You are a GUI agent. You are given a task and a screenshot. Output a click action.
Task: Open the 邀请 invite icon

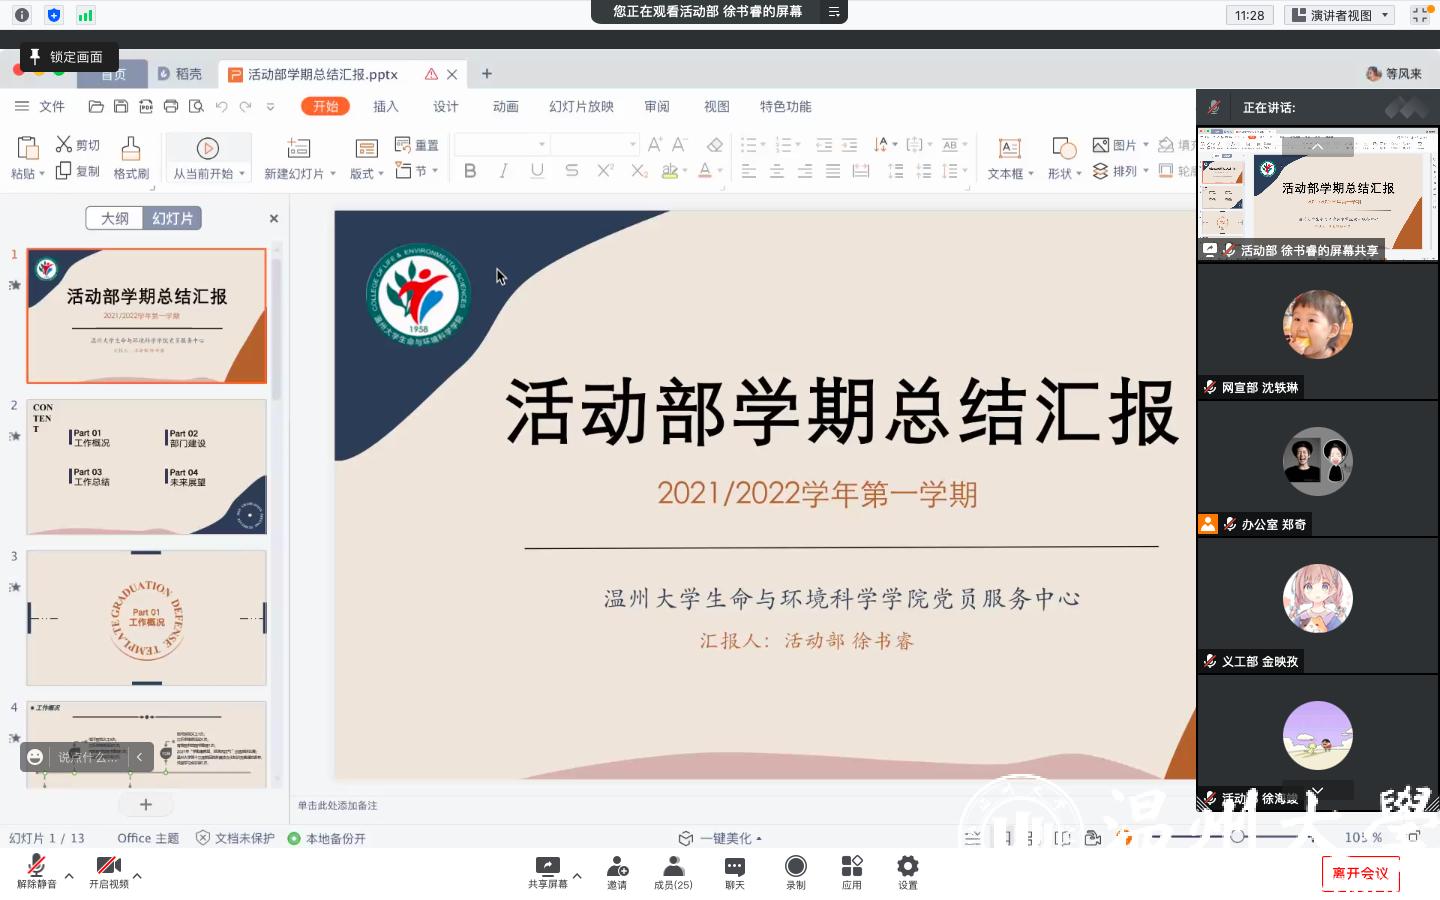tap(617, 867)
